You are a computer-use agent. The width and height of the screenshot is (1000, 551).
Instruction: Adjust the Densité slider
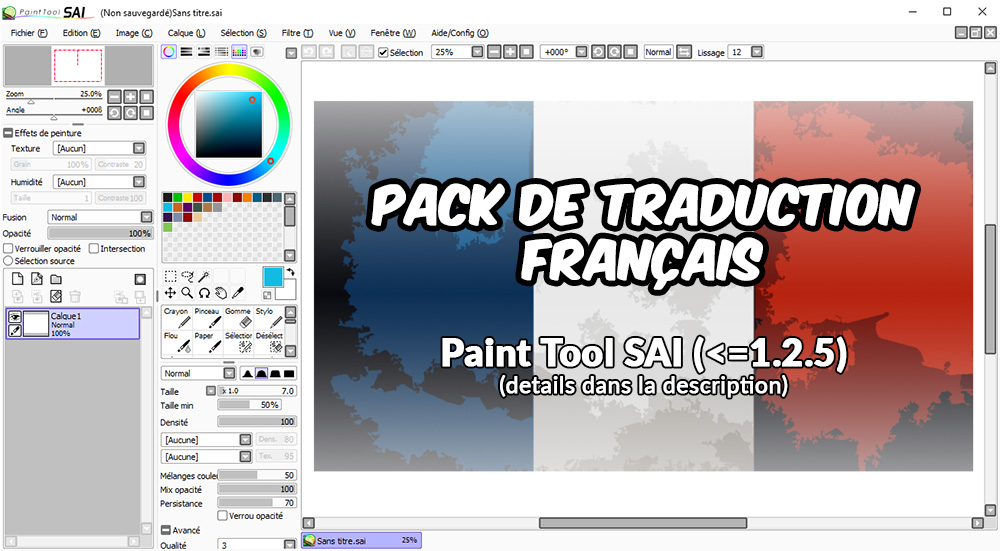pos(257,422)
